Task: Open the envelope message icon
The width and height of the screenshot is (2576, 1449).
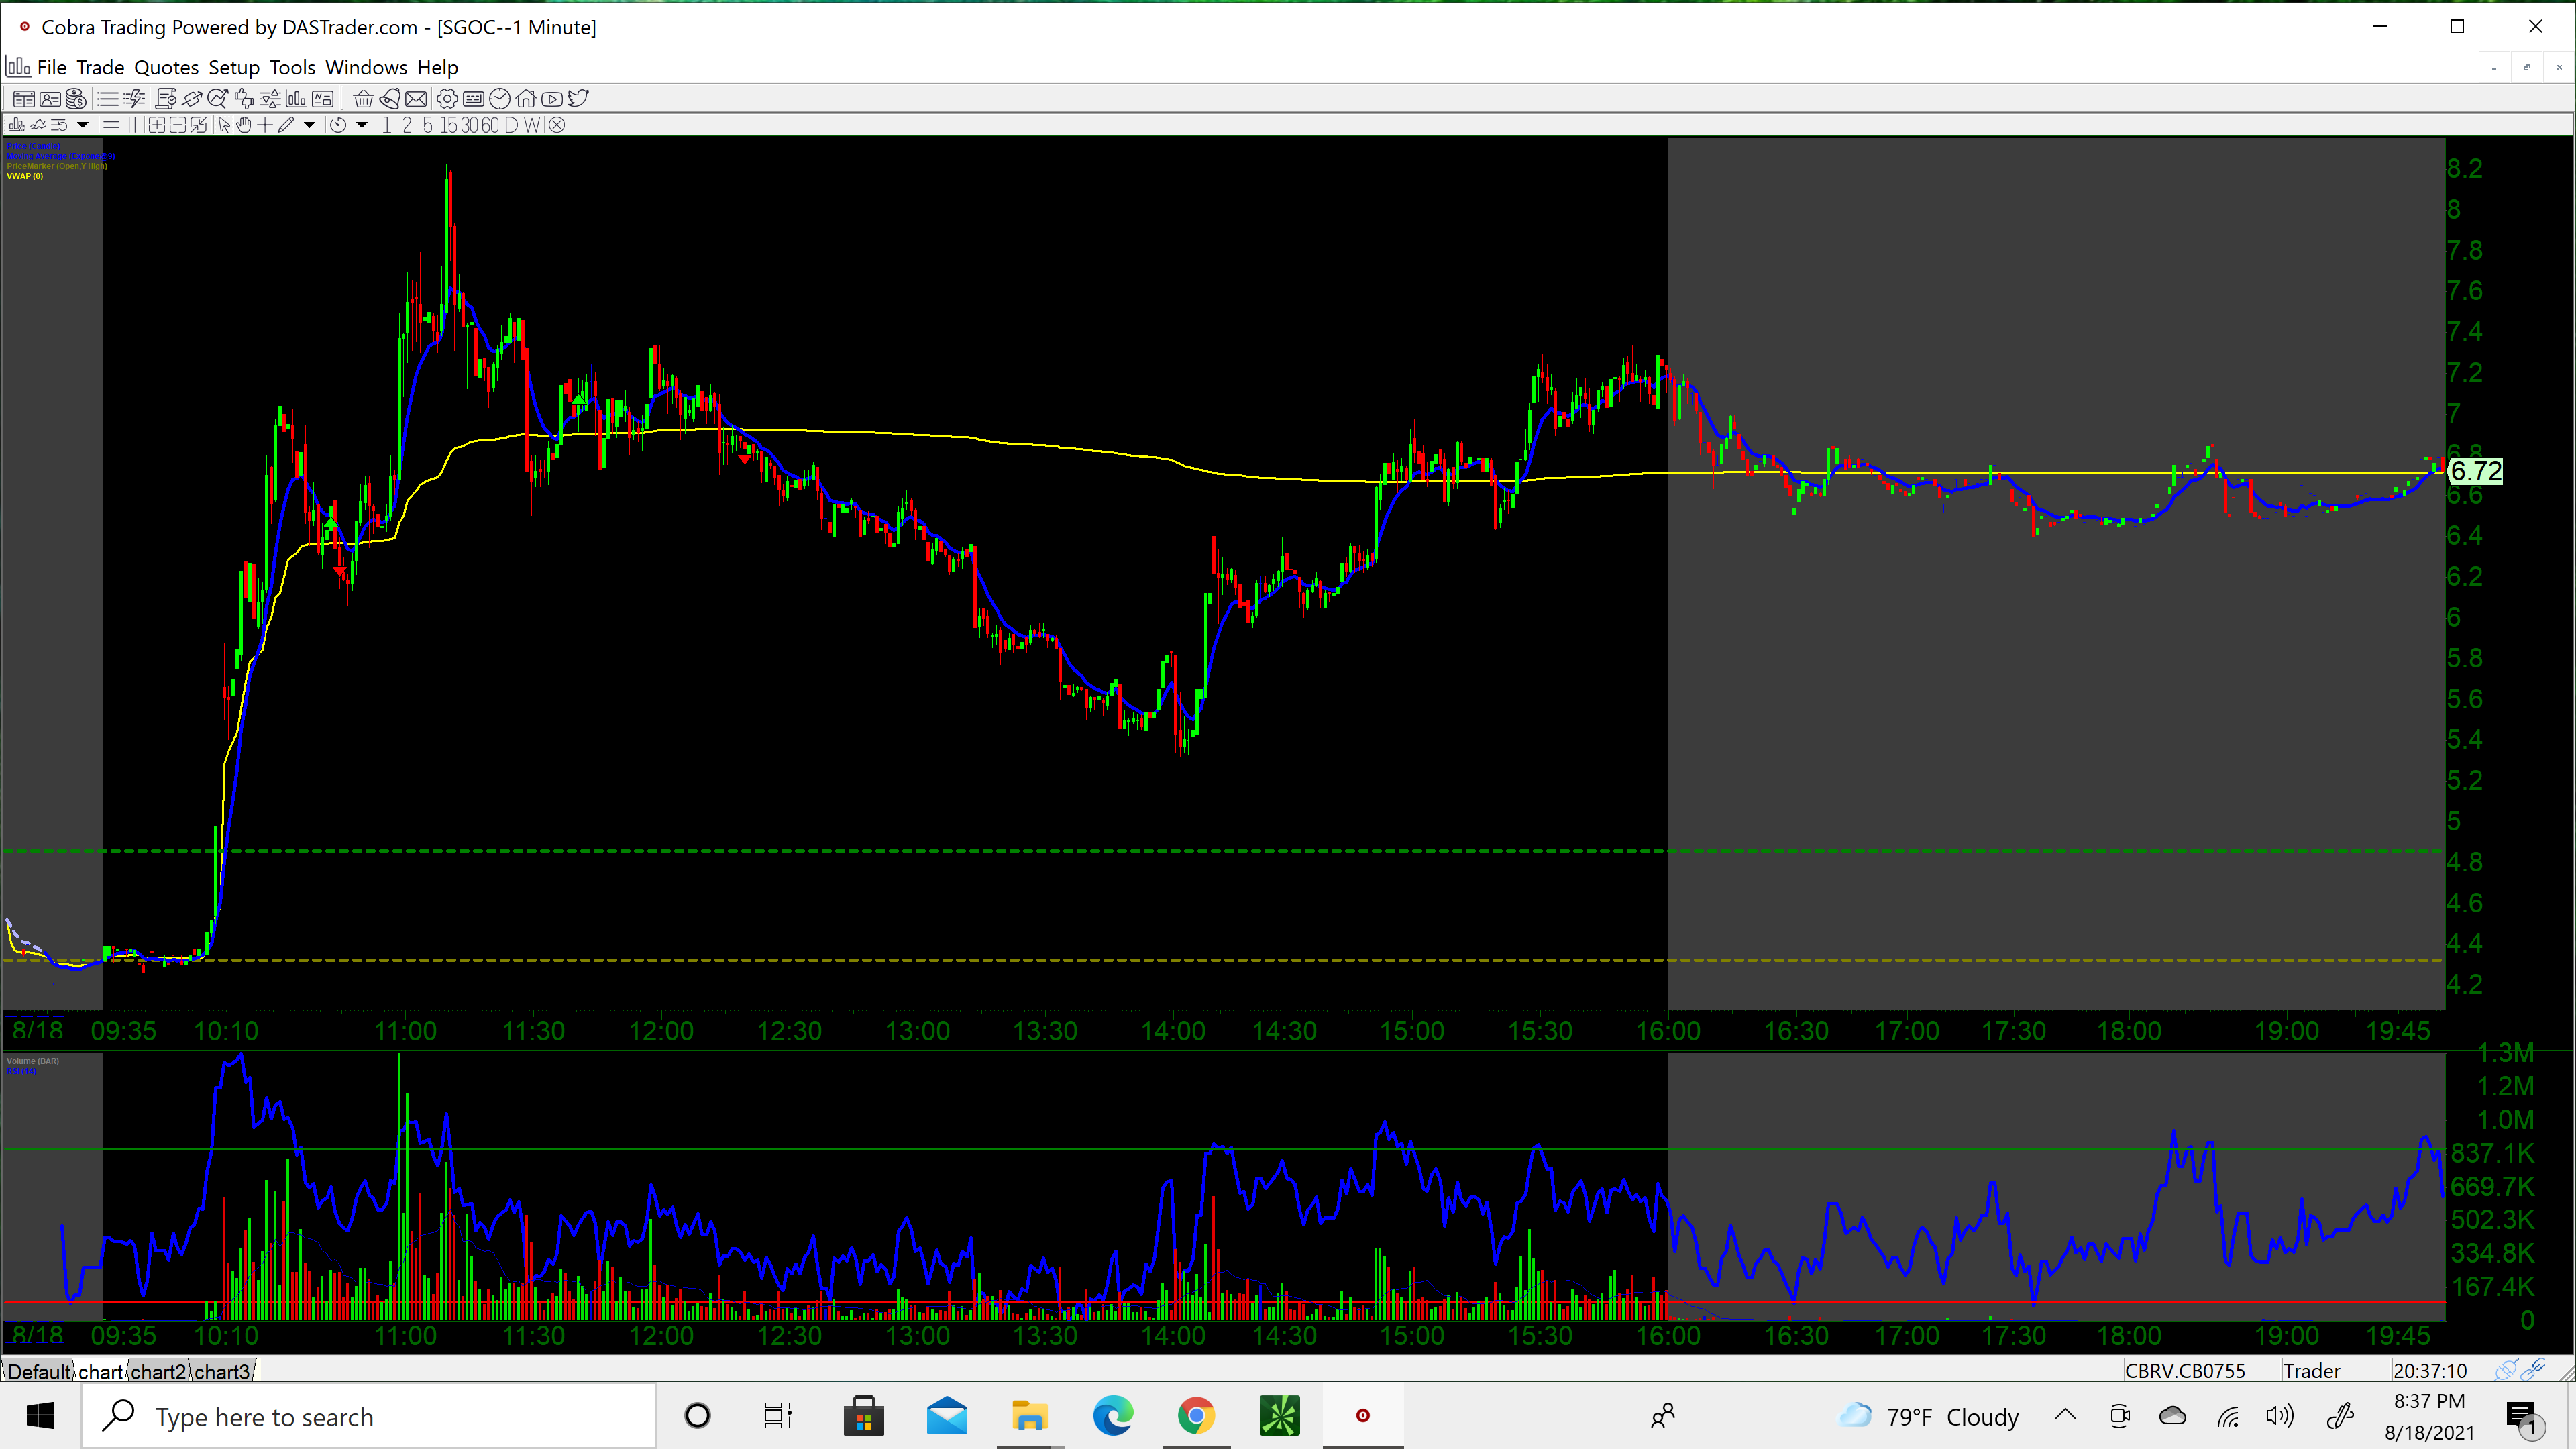Action: (416, 99)
